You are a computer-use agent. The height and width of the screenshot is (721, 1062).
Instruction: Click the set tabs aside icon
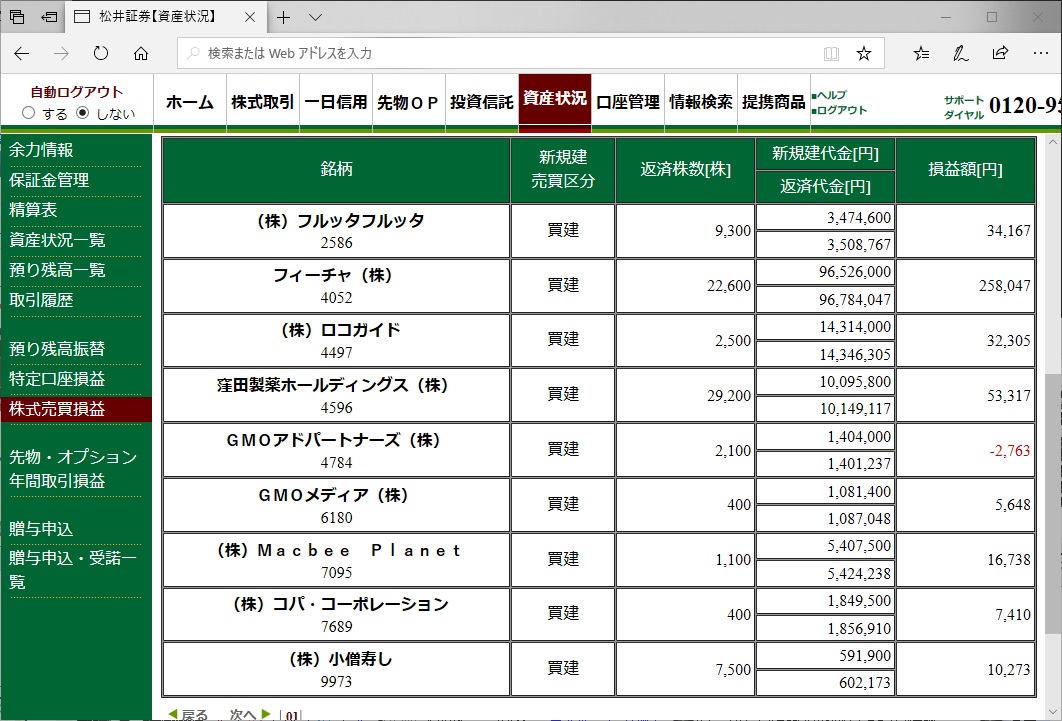pyautogui.click(x=49, y=17)
